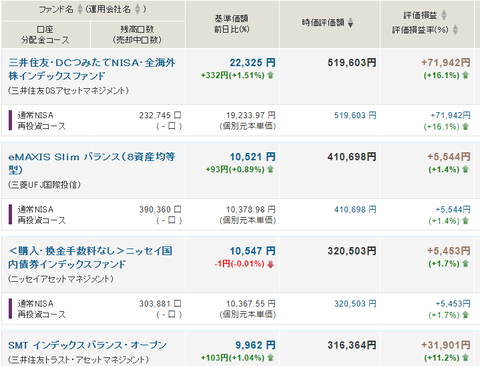Click green up arrow beside +93円(+0.89%)
Viewport: 480px width, 366px height.
pyautogui.click(x=270, y=169)
